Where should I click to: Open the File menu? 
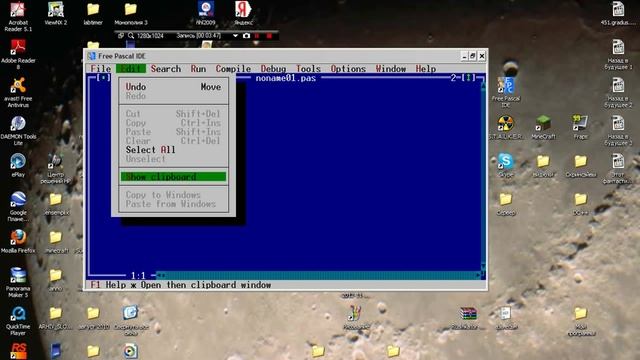point(100,69)
